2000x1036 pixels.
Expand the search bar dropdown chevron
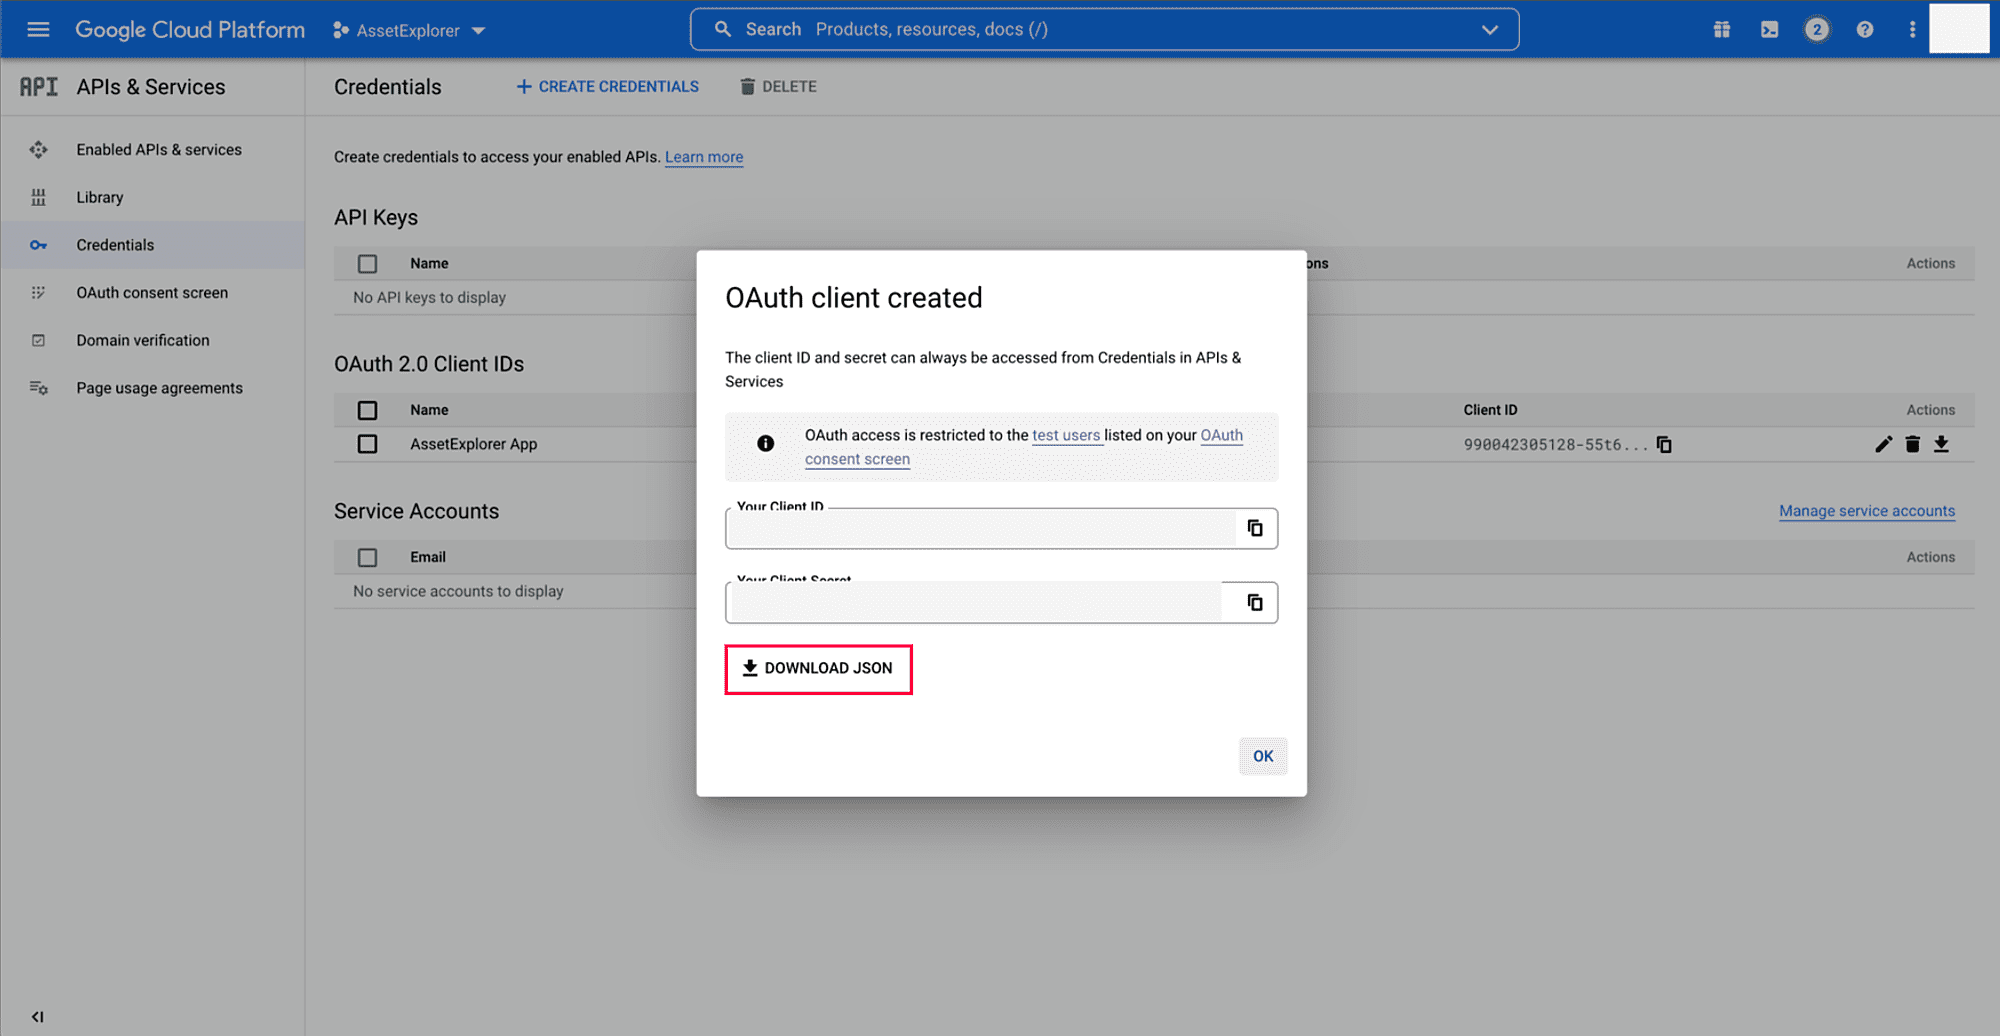click(x=1490, y=30)
